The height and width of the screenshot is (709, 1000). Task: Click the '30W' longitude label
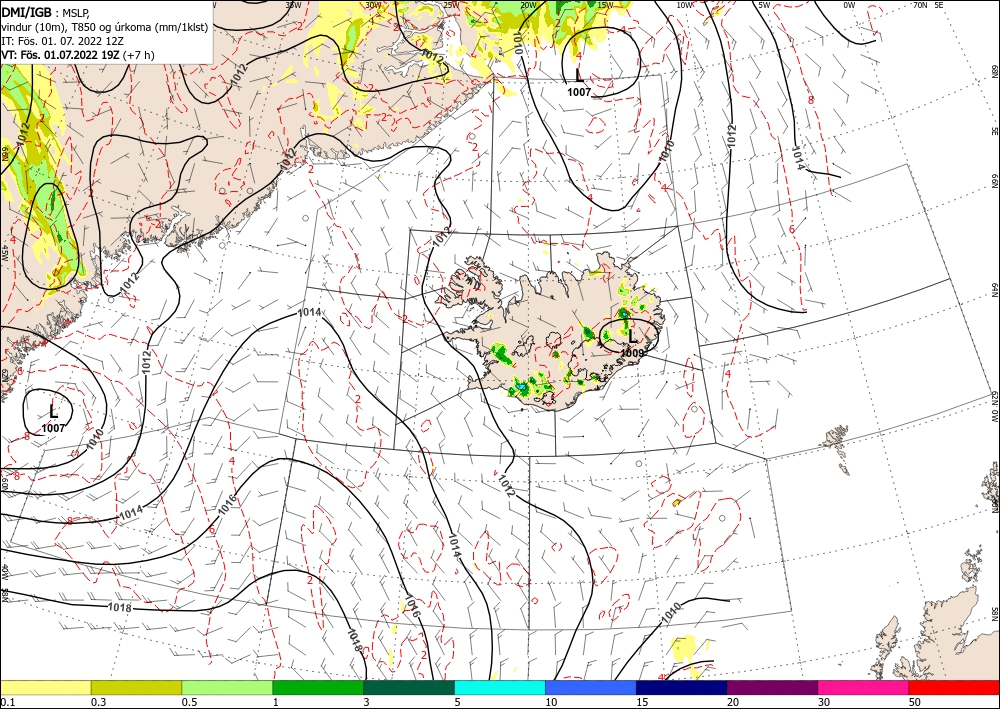pos(373,5)
